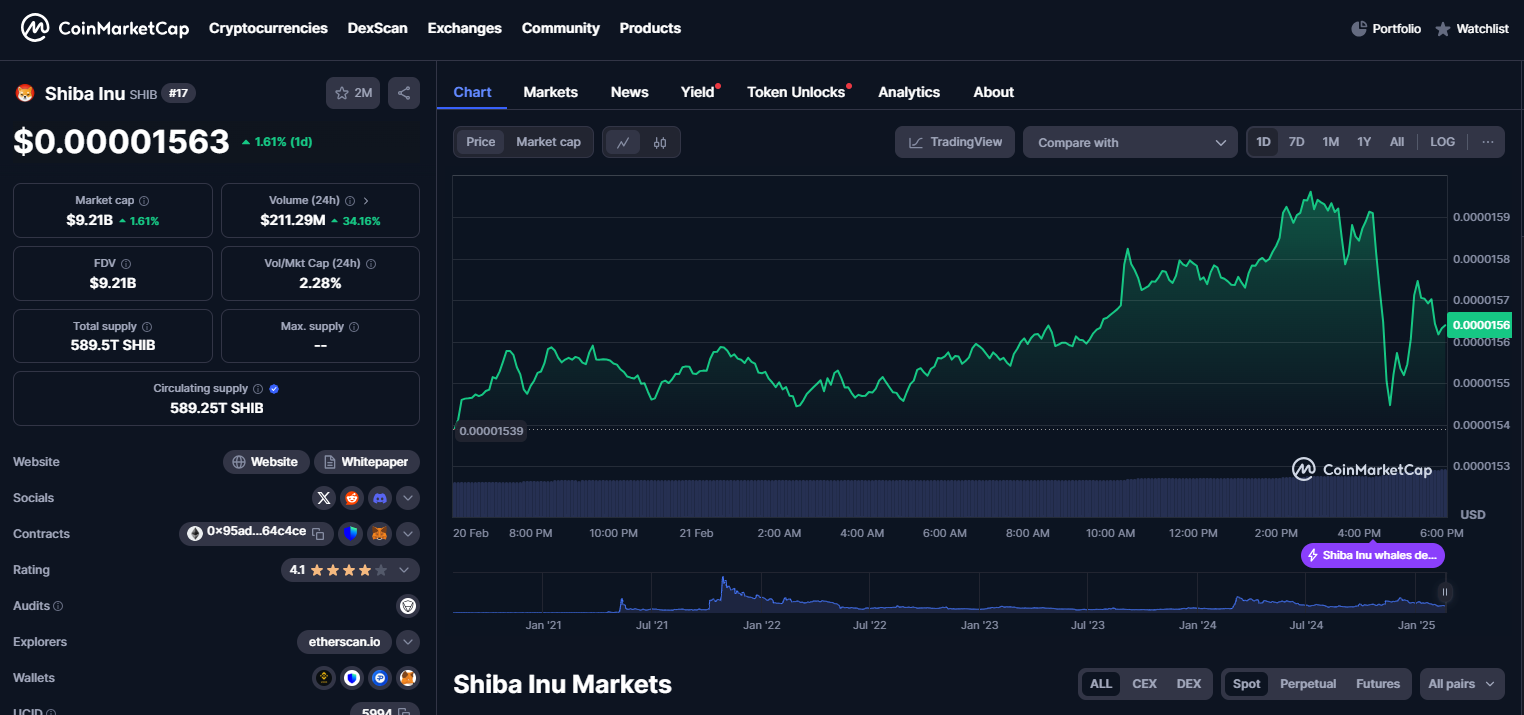Open the News tab
Image resolution: width=1524 pixels, height=715 pixels.
[630, 92]
